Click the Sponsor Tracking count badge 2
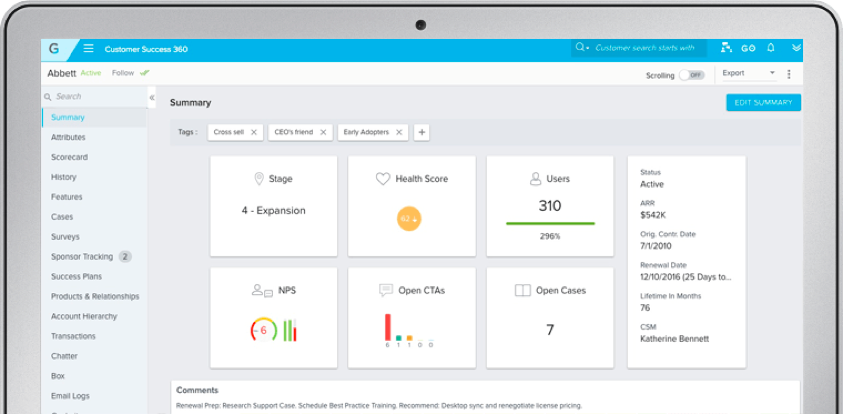The height and width of the screenshot is (414, 843). tap(125, 257)
